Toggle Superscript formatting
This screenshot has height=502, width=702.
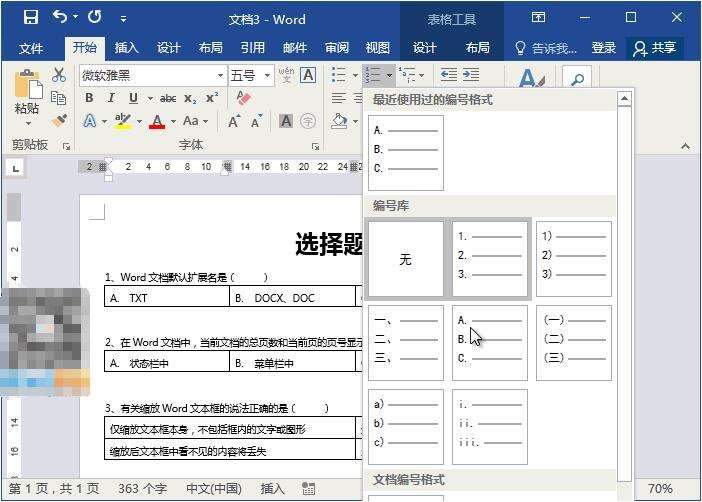212,98
